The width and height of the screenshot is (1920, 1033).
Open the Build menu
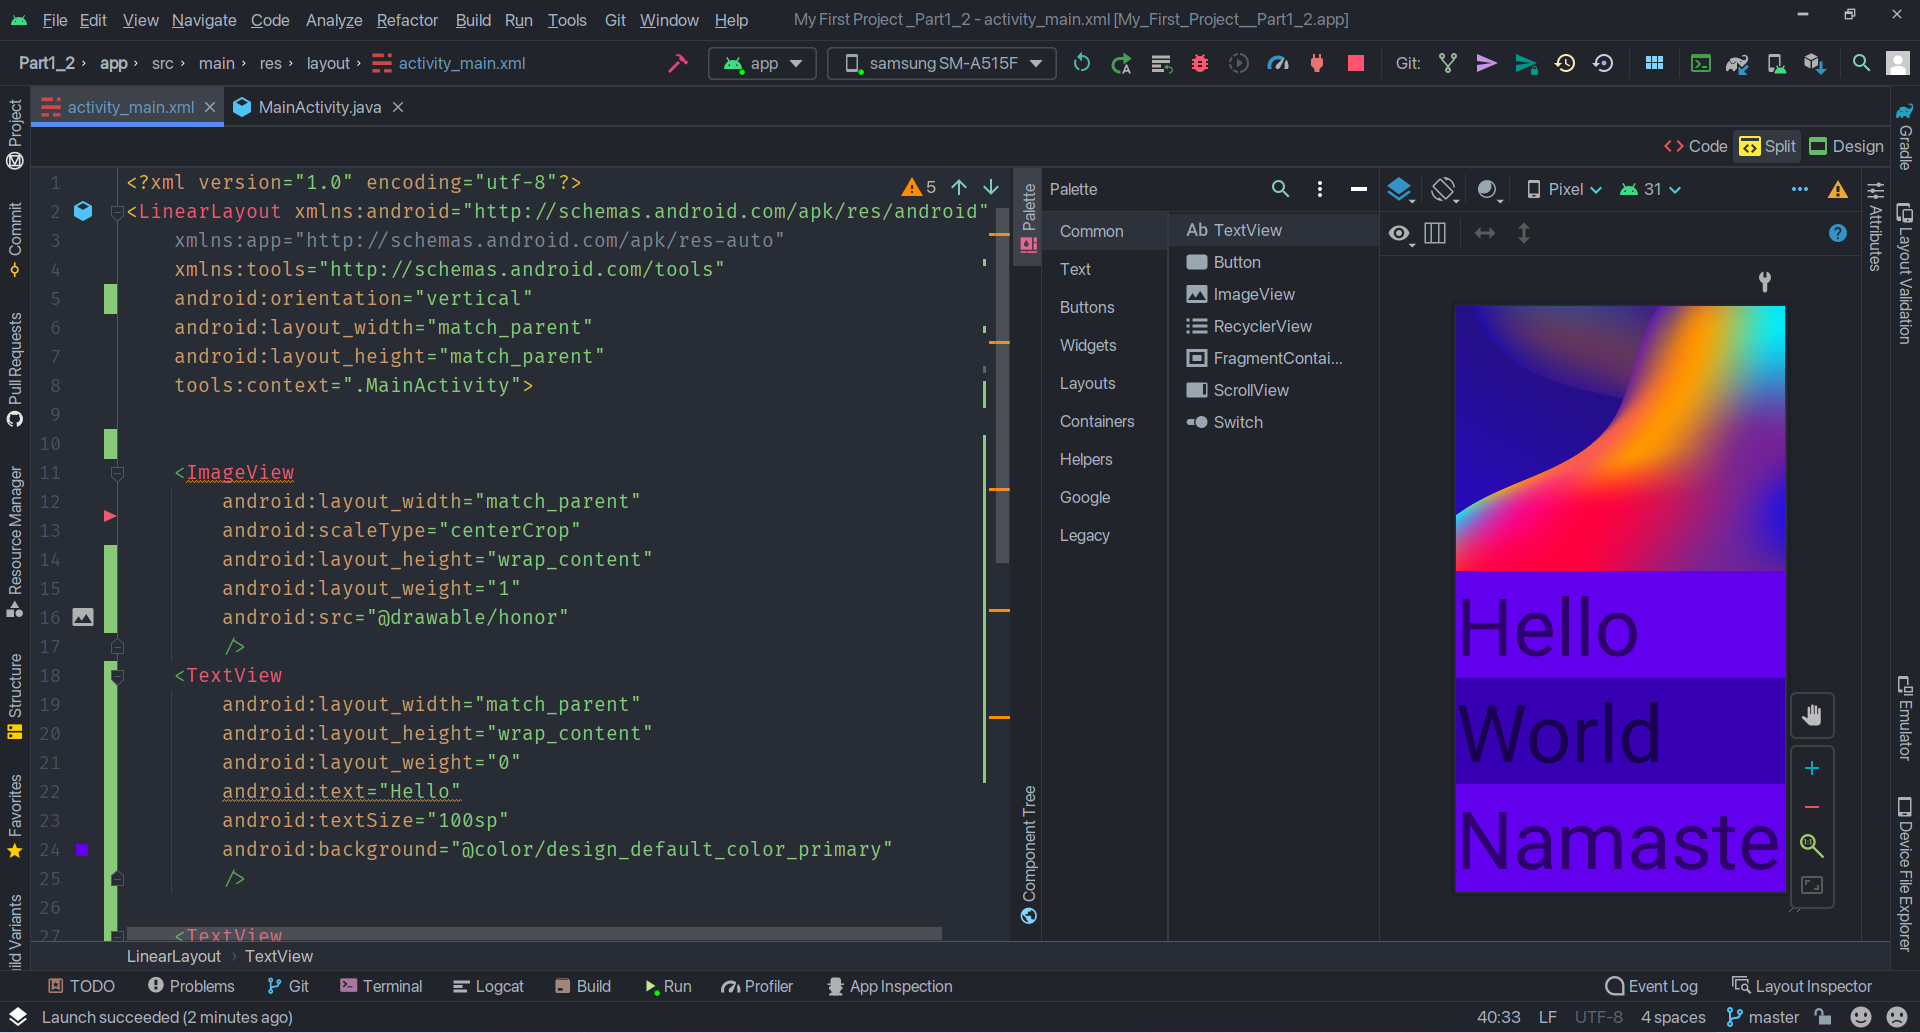point(472,20)
